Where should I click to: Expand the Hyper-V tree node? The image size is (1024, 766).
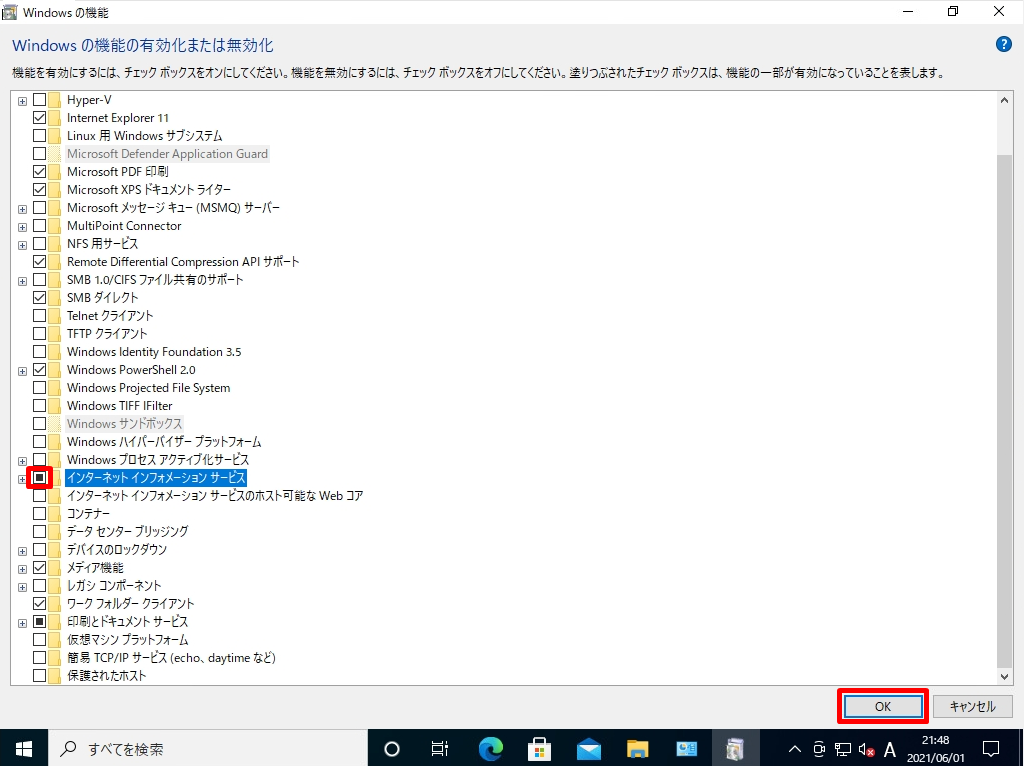pyautogui.click(x=22, y=101)
